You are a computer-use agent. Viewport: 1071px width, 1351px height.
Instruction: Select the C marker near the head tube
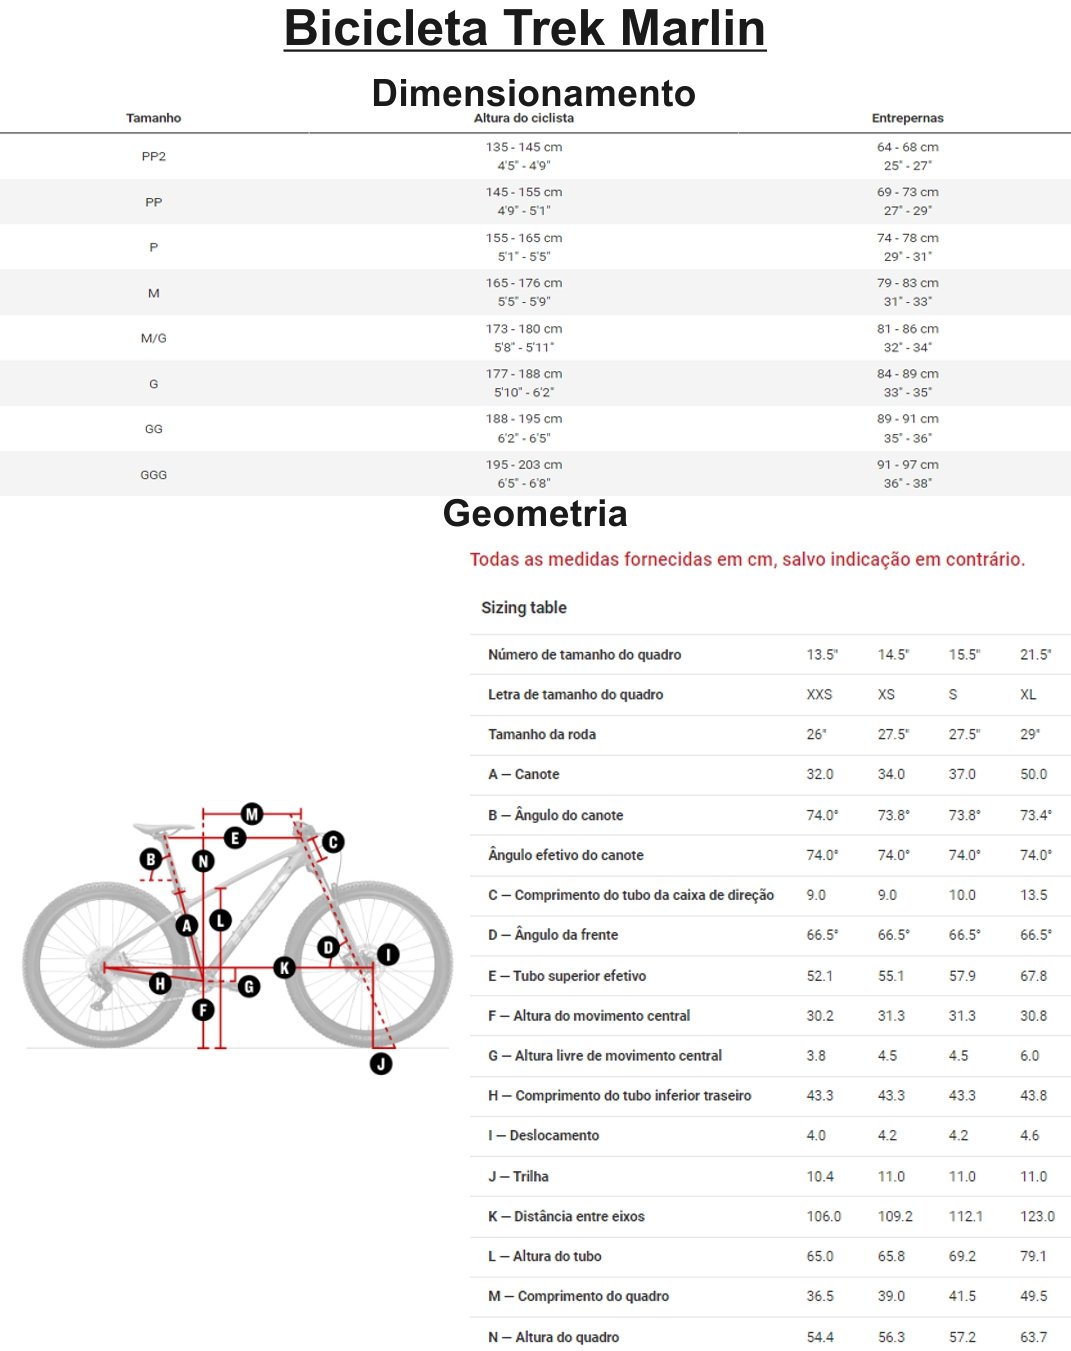pos(333,842)
